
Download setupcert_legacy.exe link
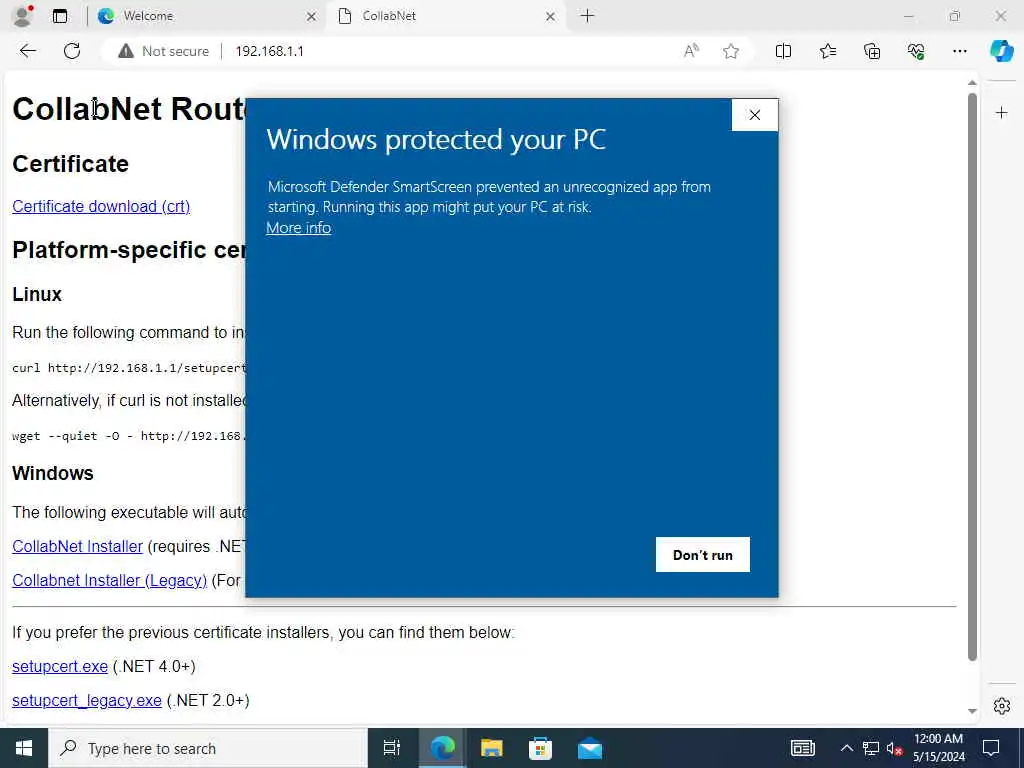pyautogui.click(x=87, y=701)
